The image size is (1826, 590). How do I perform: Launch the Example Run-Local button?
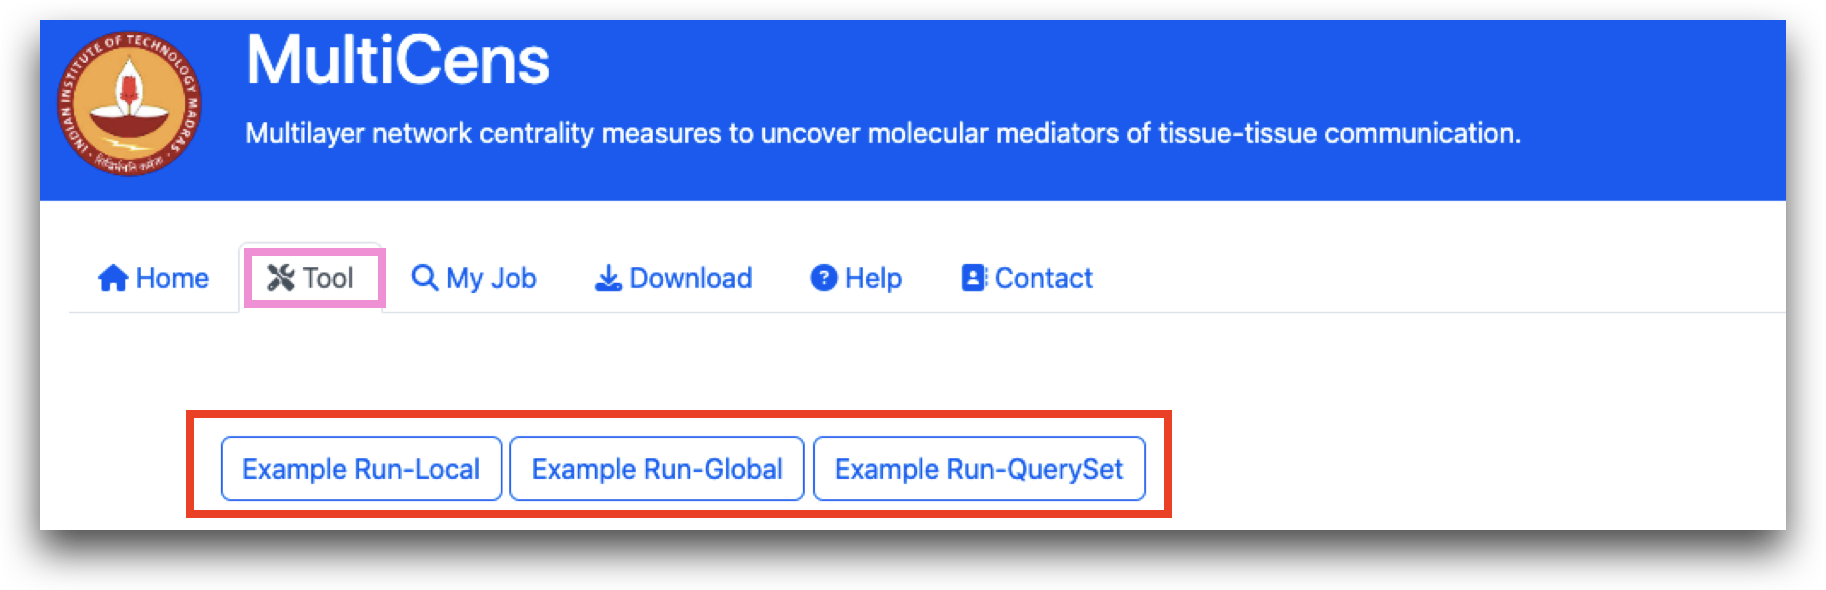(x=361, y=468)
